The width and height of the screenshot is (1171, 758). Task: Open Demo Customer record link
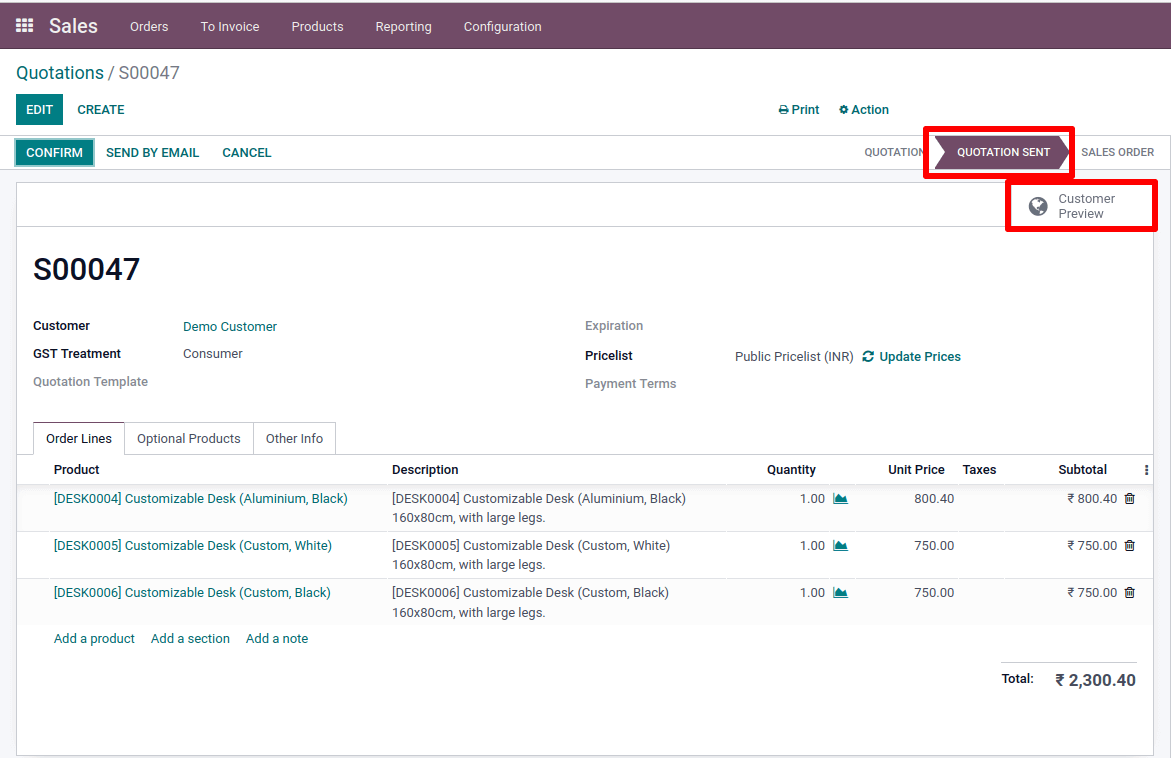(230, 326)
